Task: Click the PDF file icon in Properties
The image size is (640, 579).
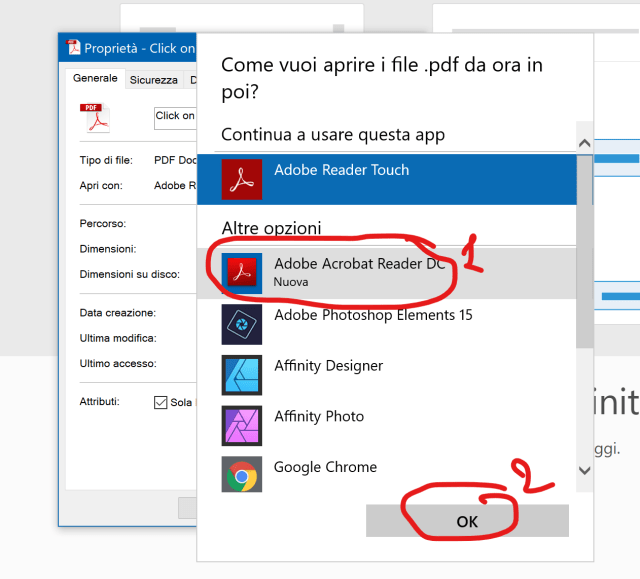Action: pos(96,118)
